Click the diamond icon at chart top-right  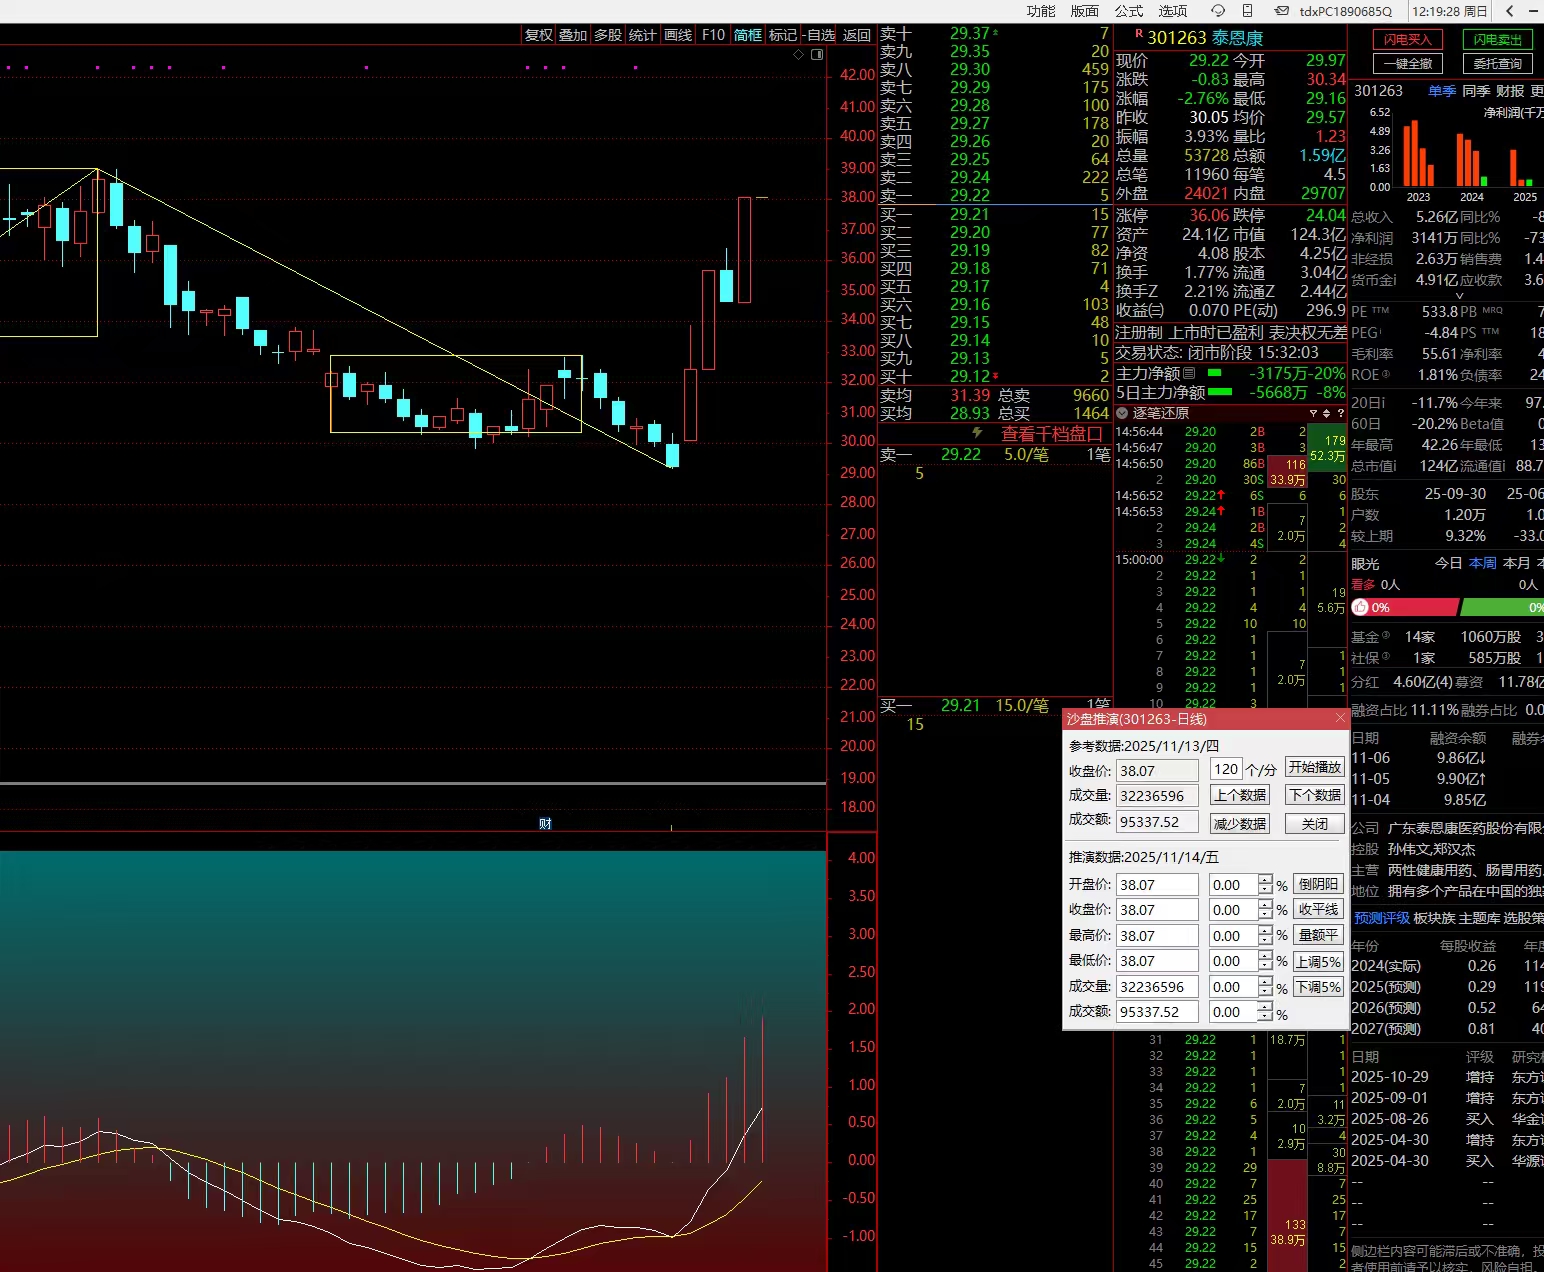tap(798, 55)
